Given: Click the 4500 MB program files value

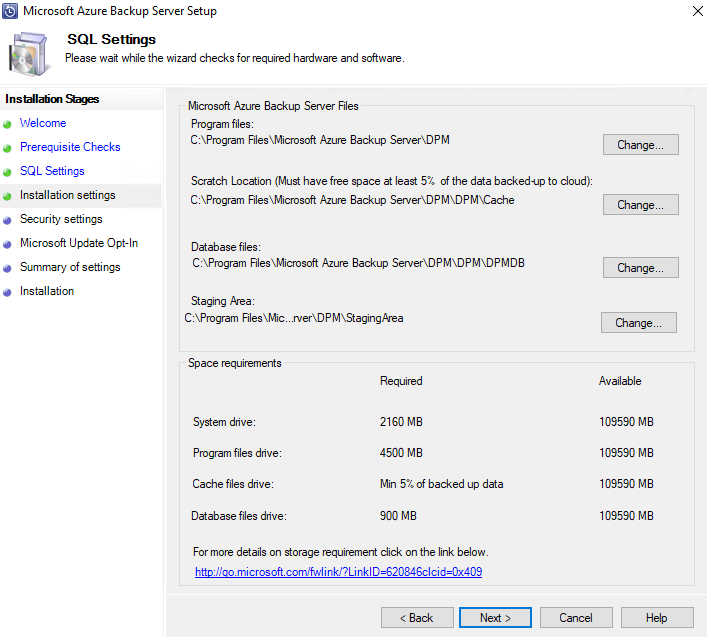Looking at the screenshot, I should pos(401,453).
